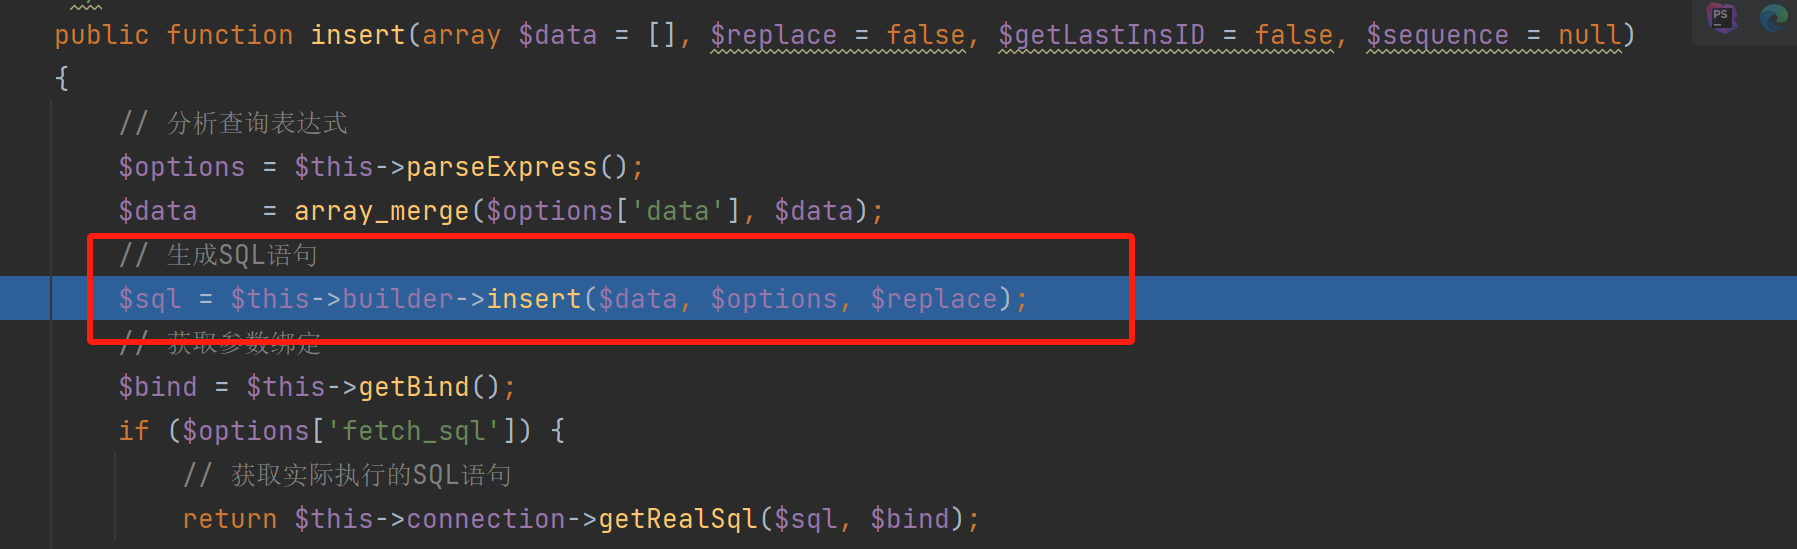
Task: Click the underlined $getLastInsID parameter
Action: (x=1101, y=35)
